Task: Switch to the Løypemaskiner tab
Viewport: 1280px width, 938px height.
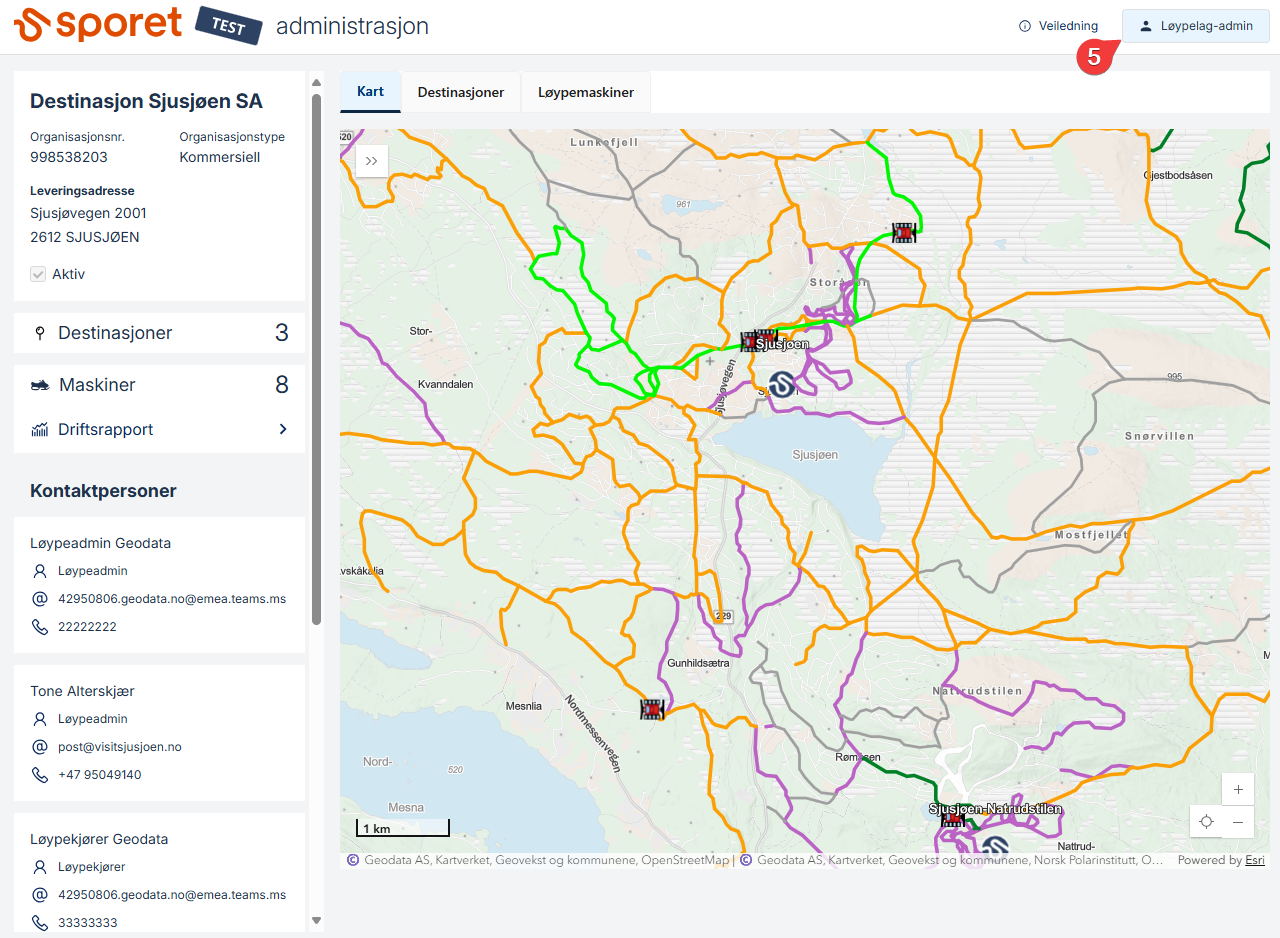Action: click(x=586, y=92)
